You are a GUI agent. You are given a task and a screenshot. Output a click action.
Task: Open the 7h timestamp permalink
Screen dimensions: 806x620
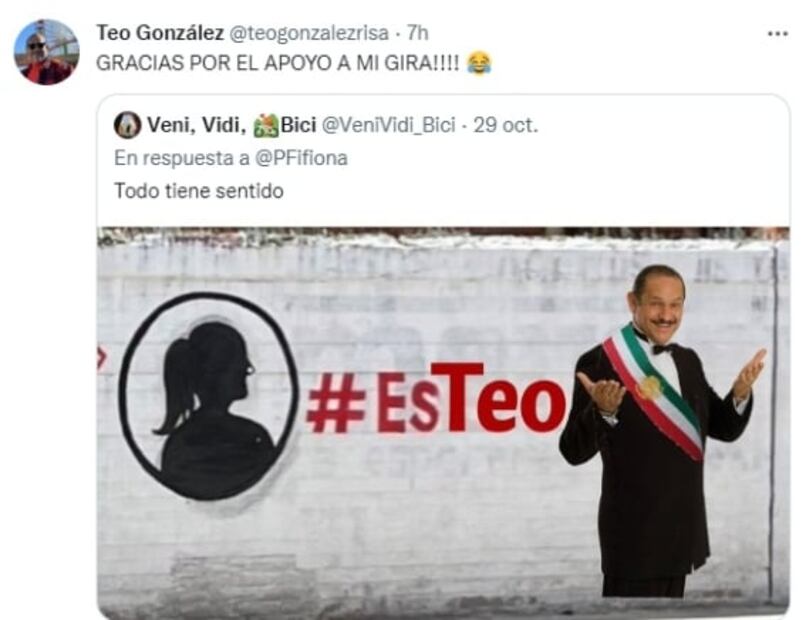[x=417, y=33]
